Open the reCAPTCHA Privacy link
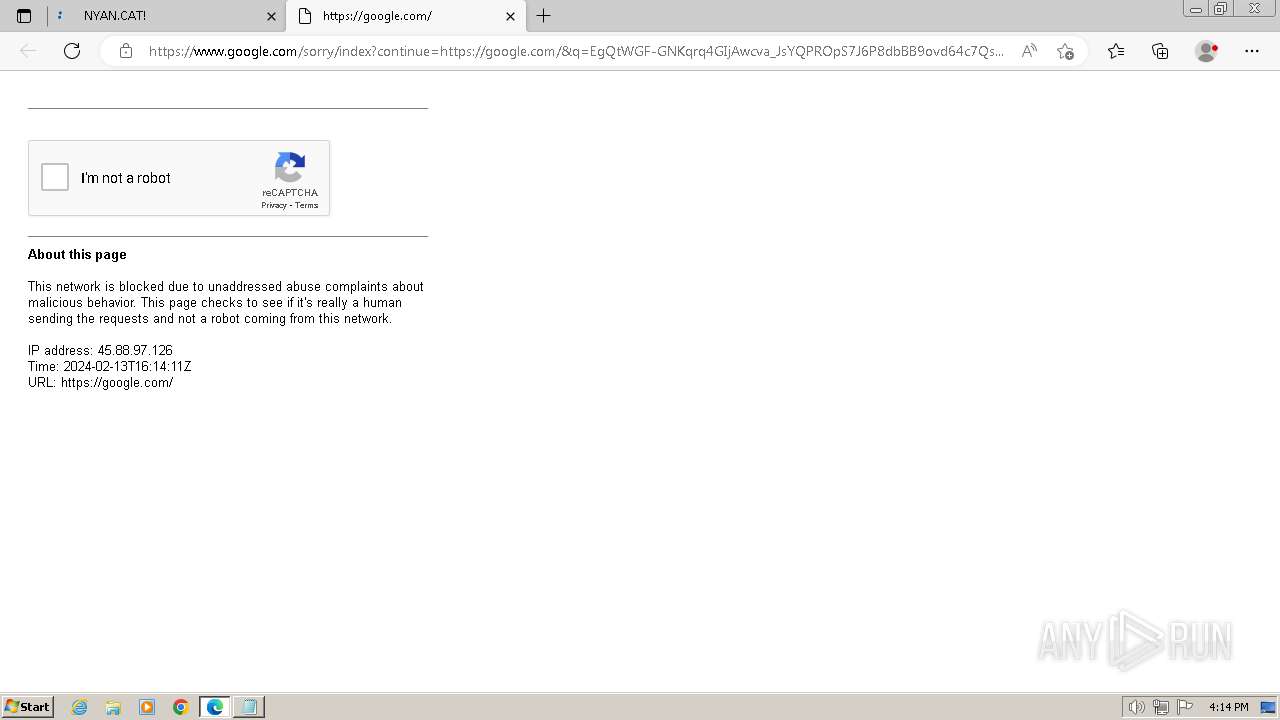 (274, 205)
